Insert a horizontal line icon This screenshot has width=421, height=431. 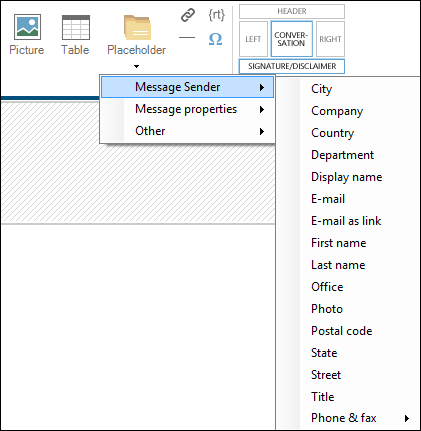coord(187,37)
